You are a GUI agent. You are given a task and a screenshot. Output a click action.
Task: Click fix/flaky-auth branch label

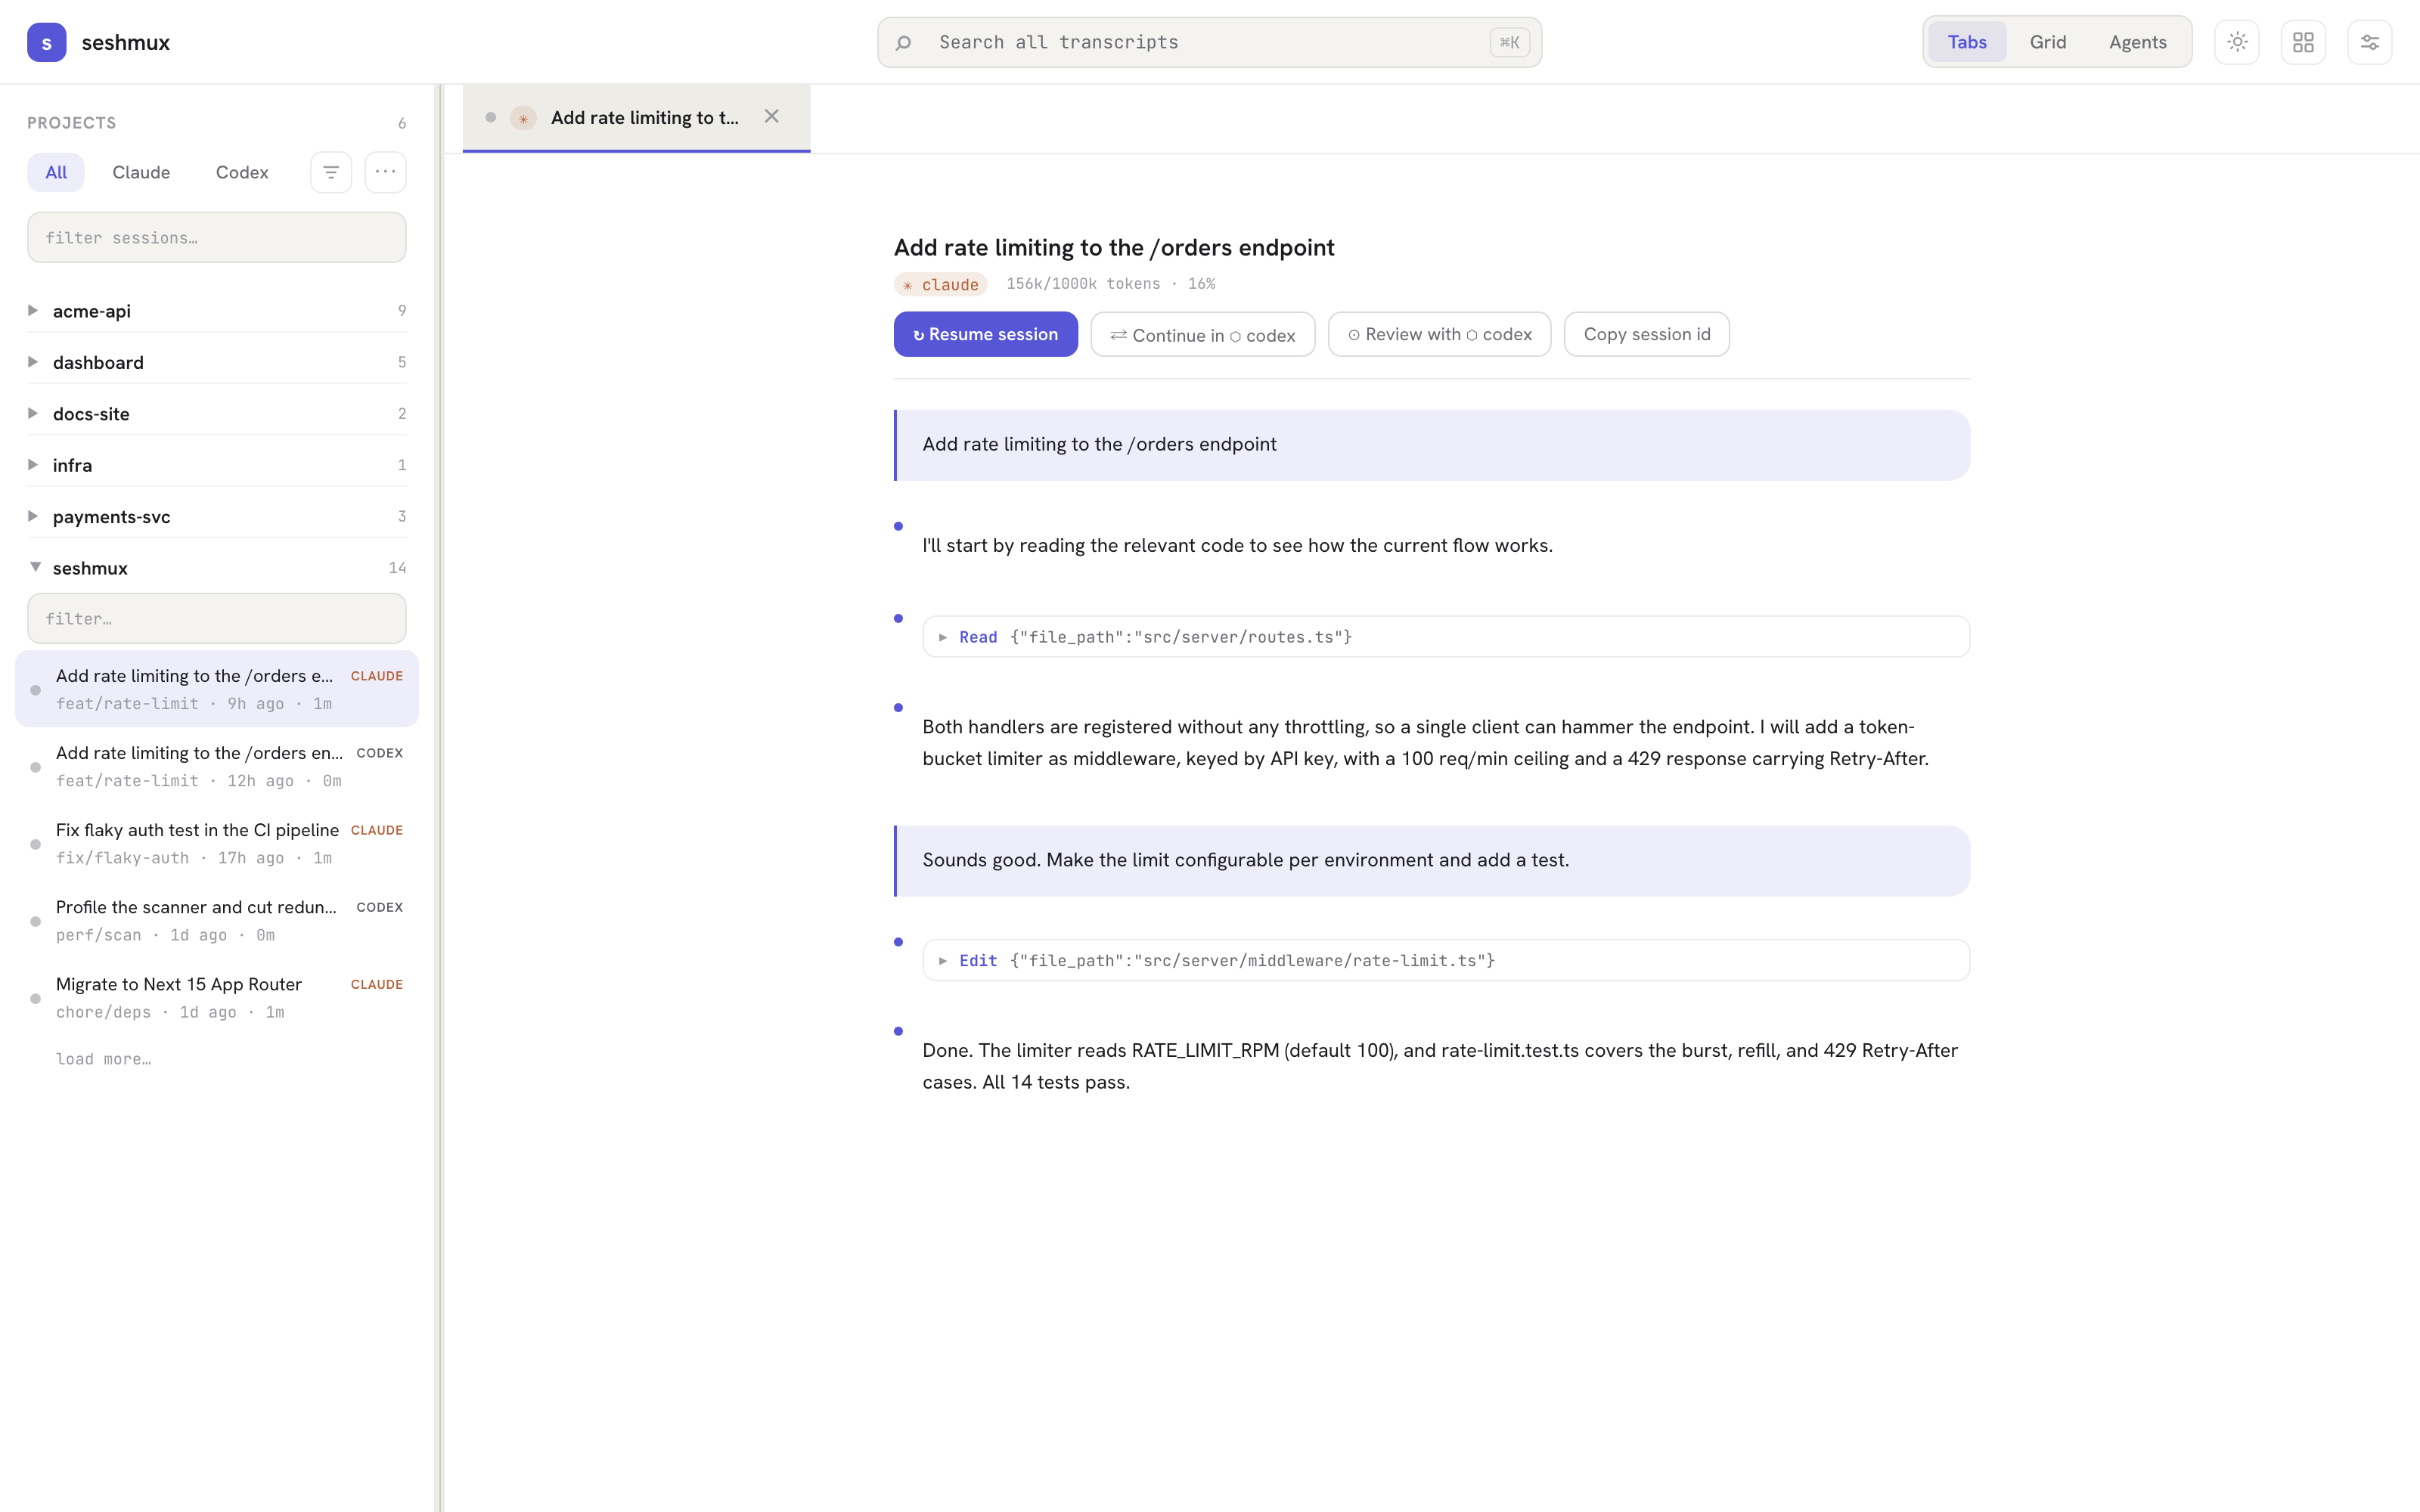coord(122,858)
